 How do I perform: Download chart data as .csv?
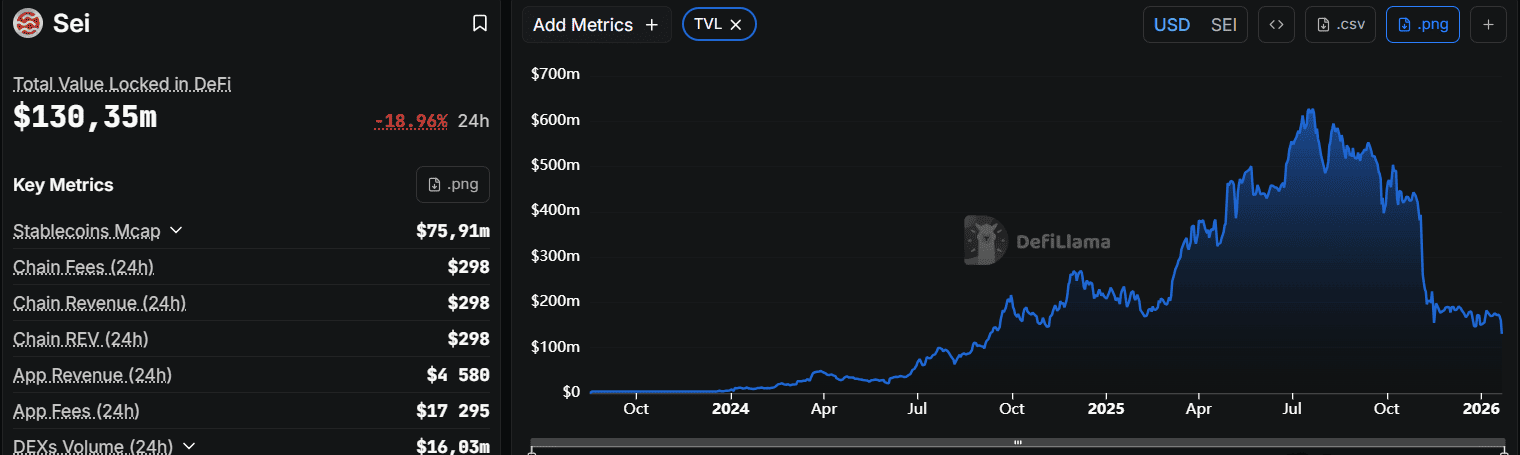(1340, 25)
